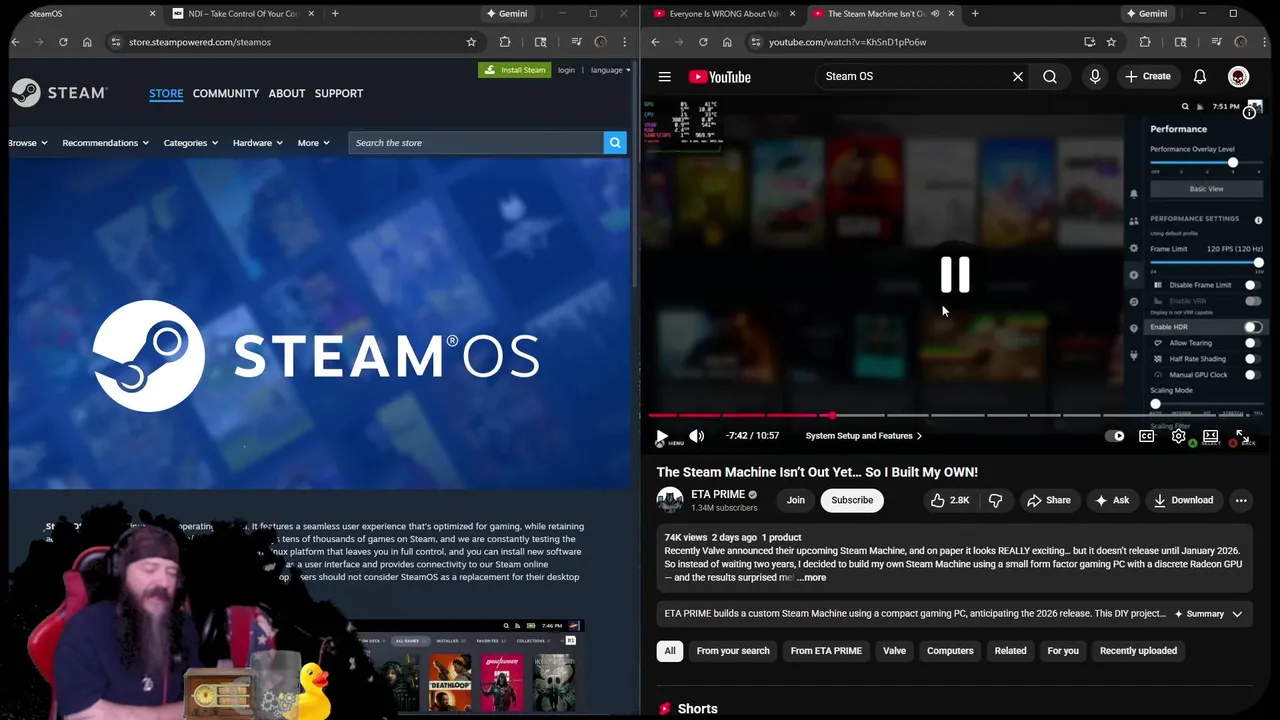1280x720 pixels.
Task: Switch to the NDI browser tab
Action: pyautogui.click(x=243, y=14)
